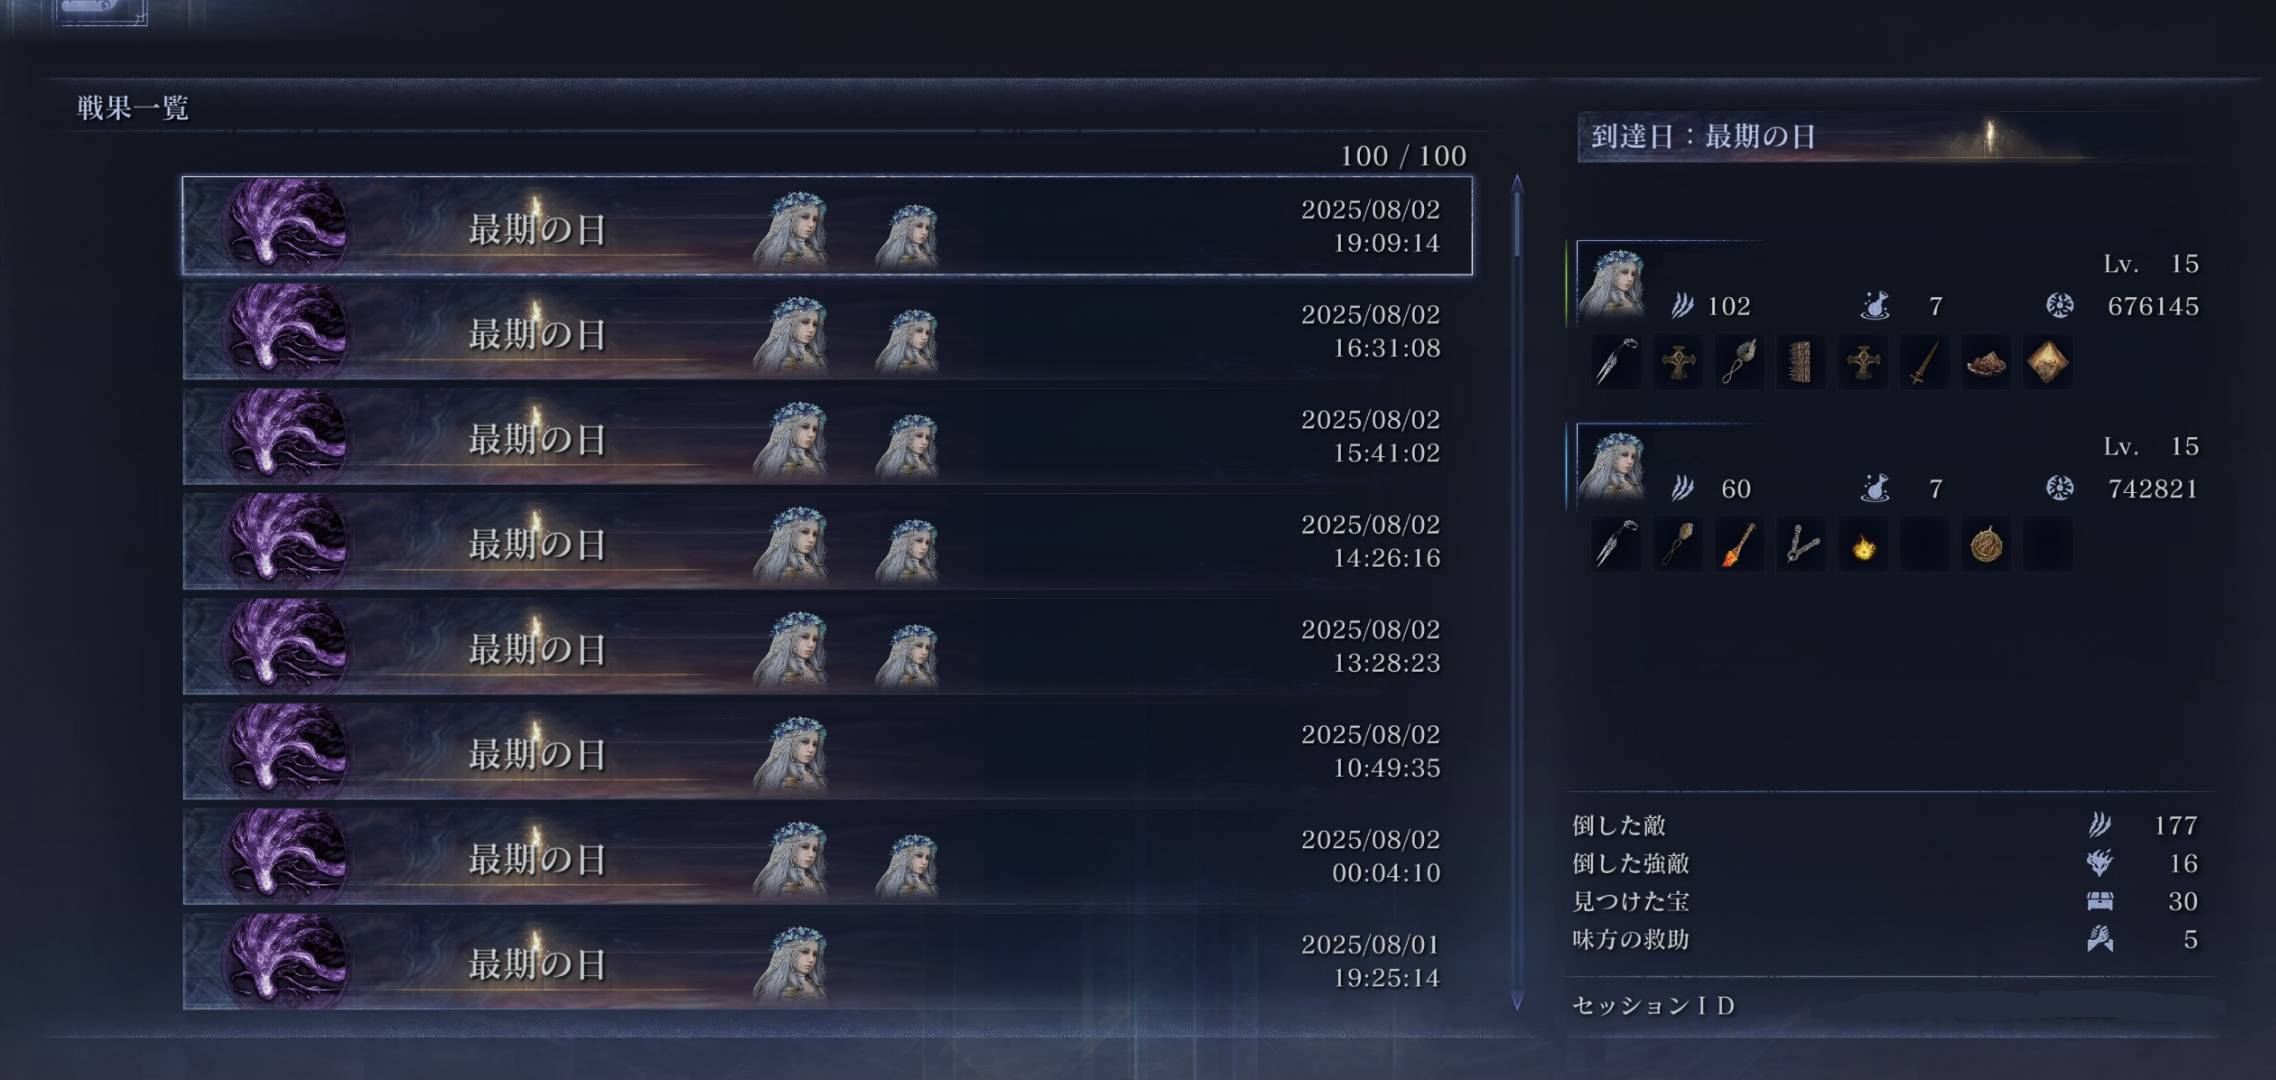Open the 2025/08/01 19:25:14 record
The height and width of the screenshot is (1080, 2276).
tap(827, 961)
